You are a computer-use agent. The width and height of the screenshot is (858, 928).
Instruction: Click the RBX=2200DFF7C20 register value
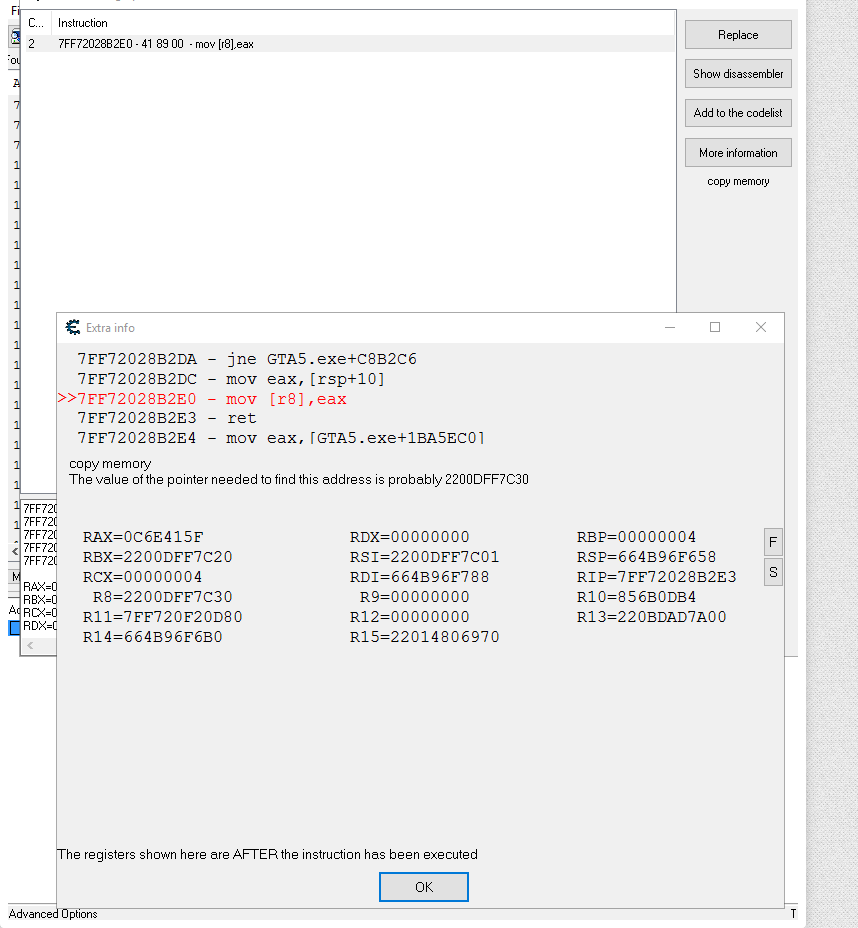click(x=157, y=557)
